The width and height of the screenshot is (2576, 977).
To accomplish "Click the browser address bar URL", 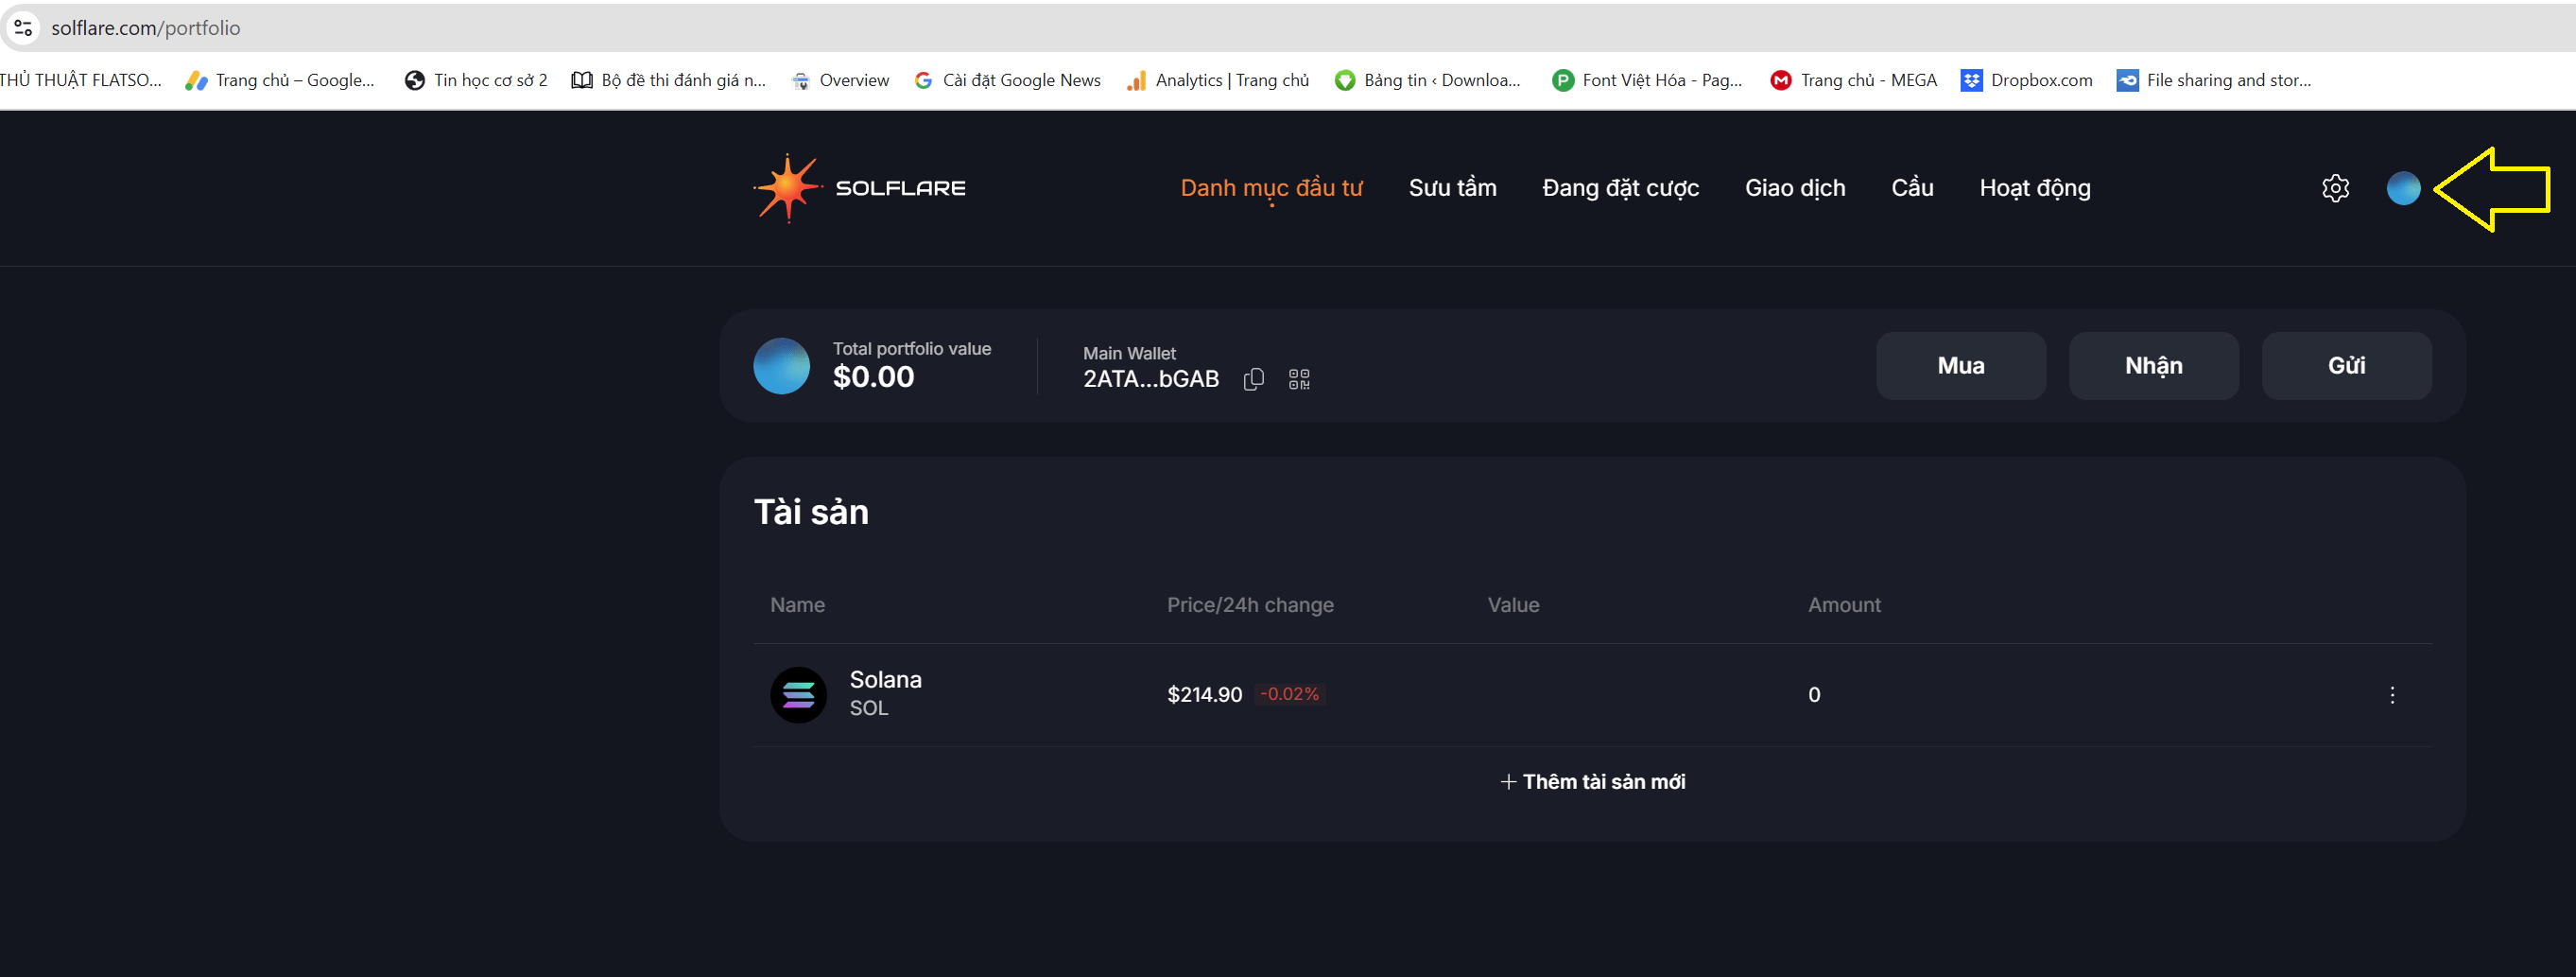I will [x=146, y=28].
